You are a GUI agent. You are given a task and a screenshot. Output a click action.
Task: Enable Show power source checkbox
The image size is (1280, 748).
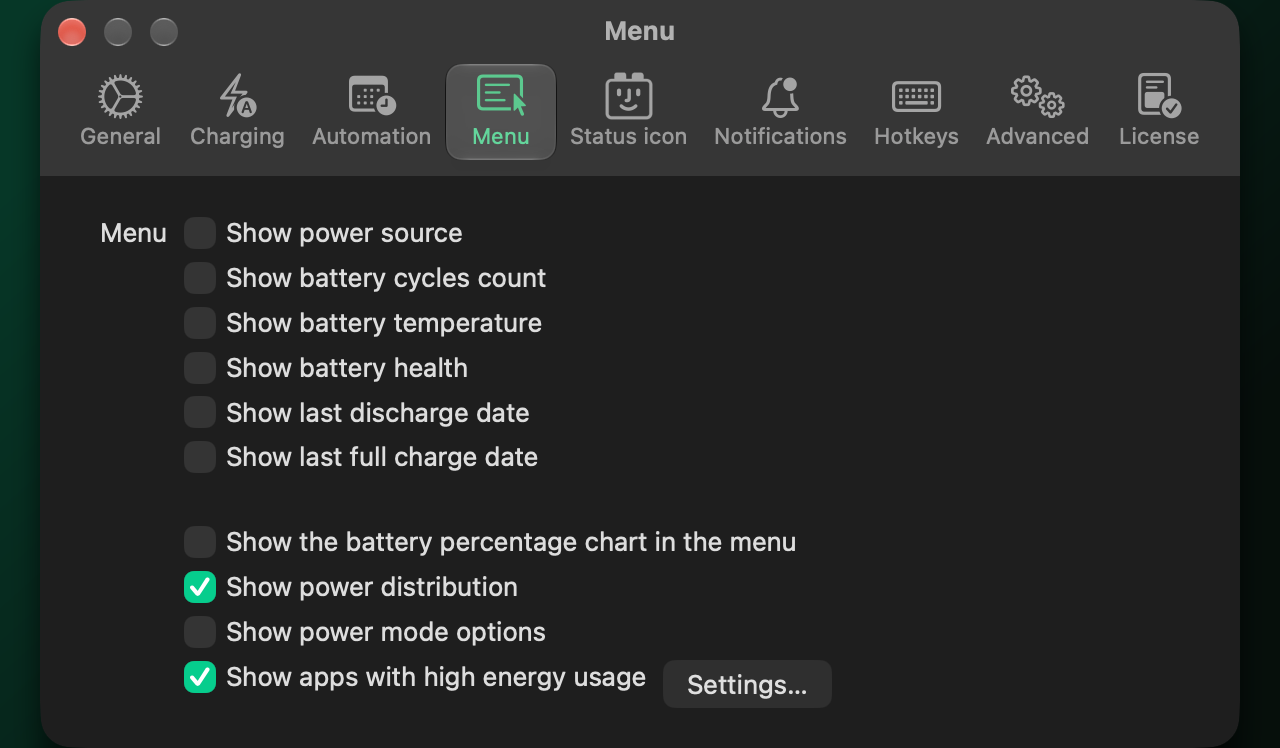[200, 233]
